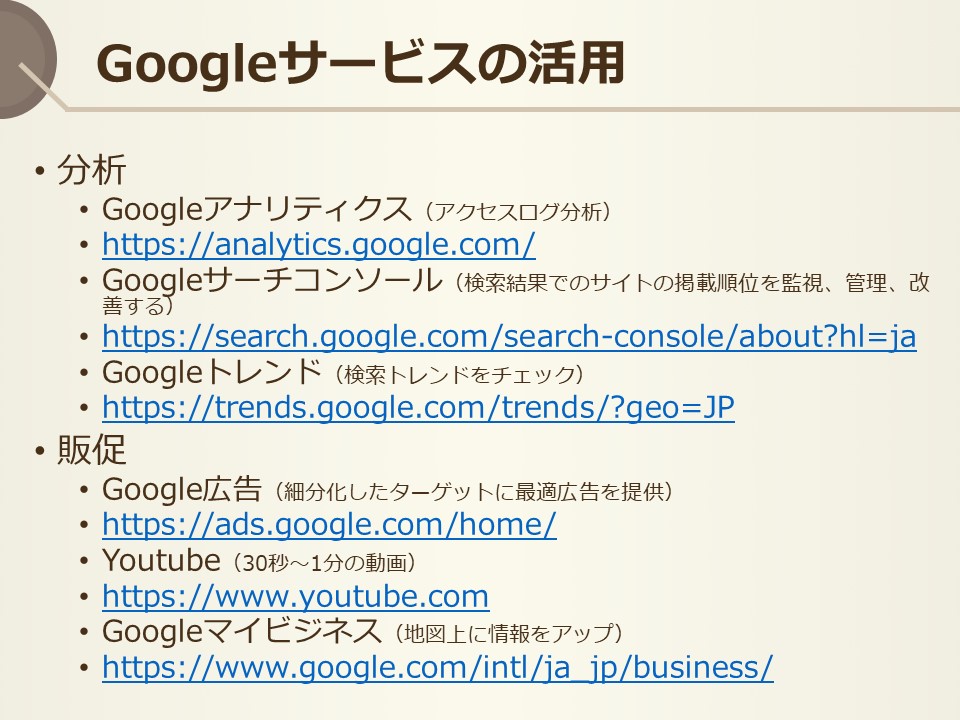Click the Googleアナリティクス text line

point(356,210)
